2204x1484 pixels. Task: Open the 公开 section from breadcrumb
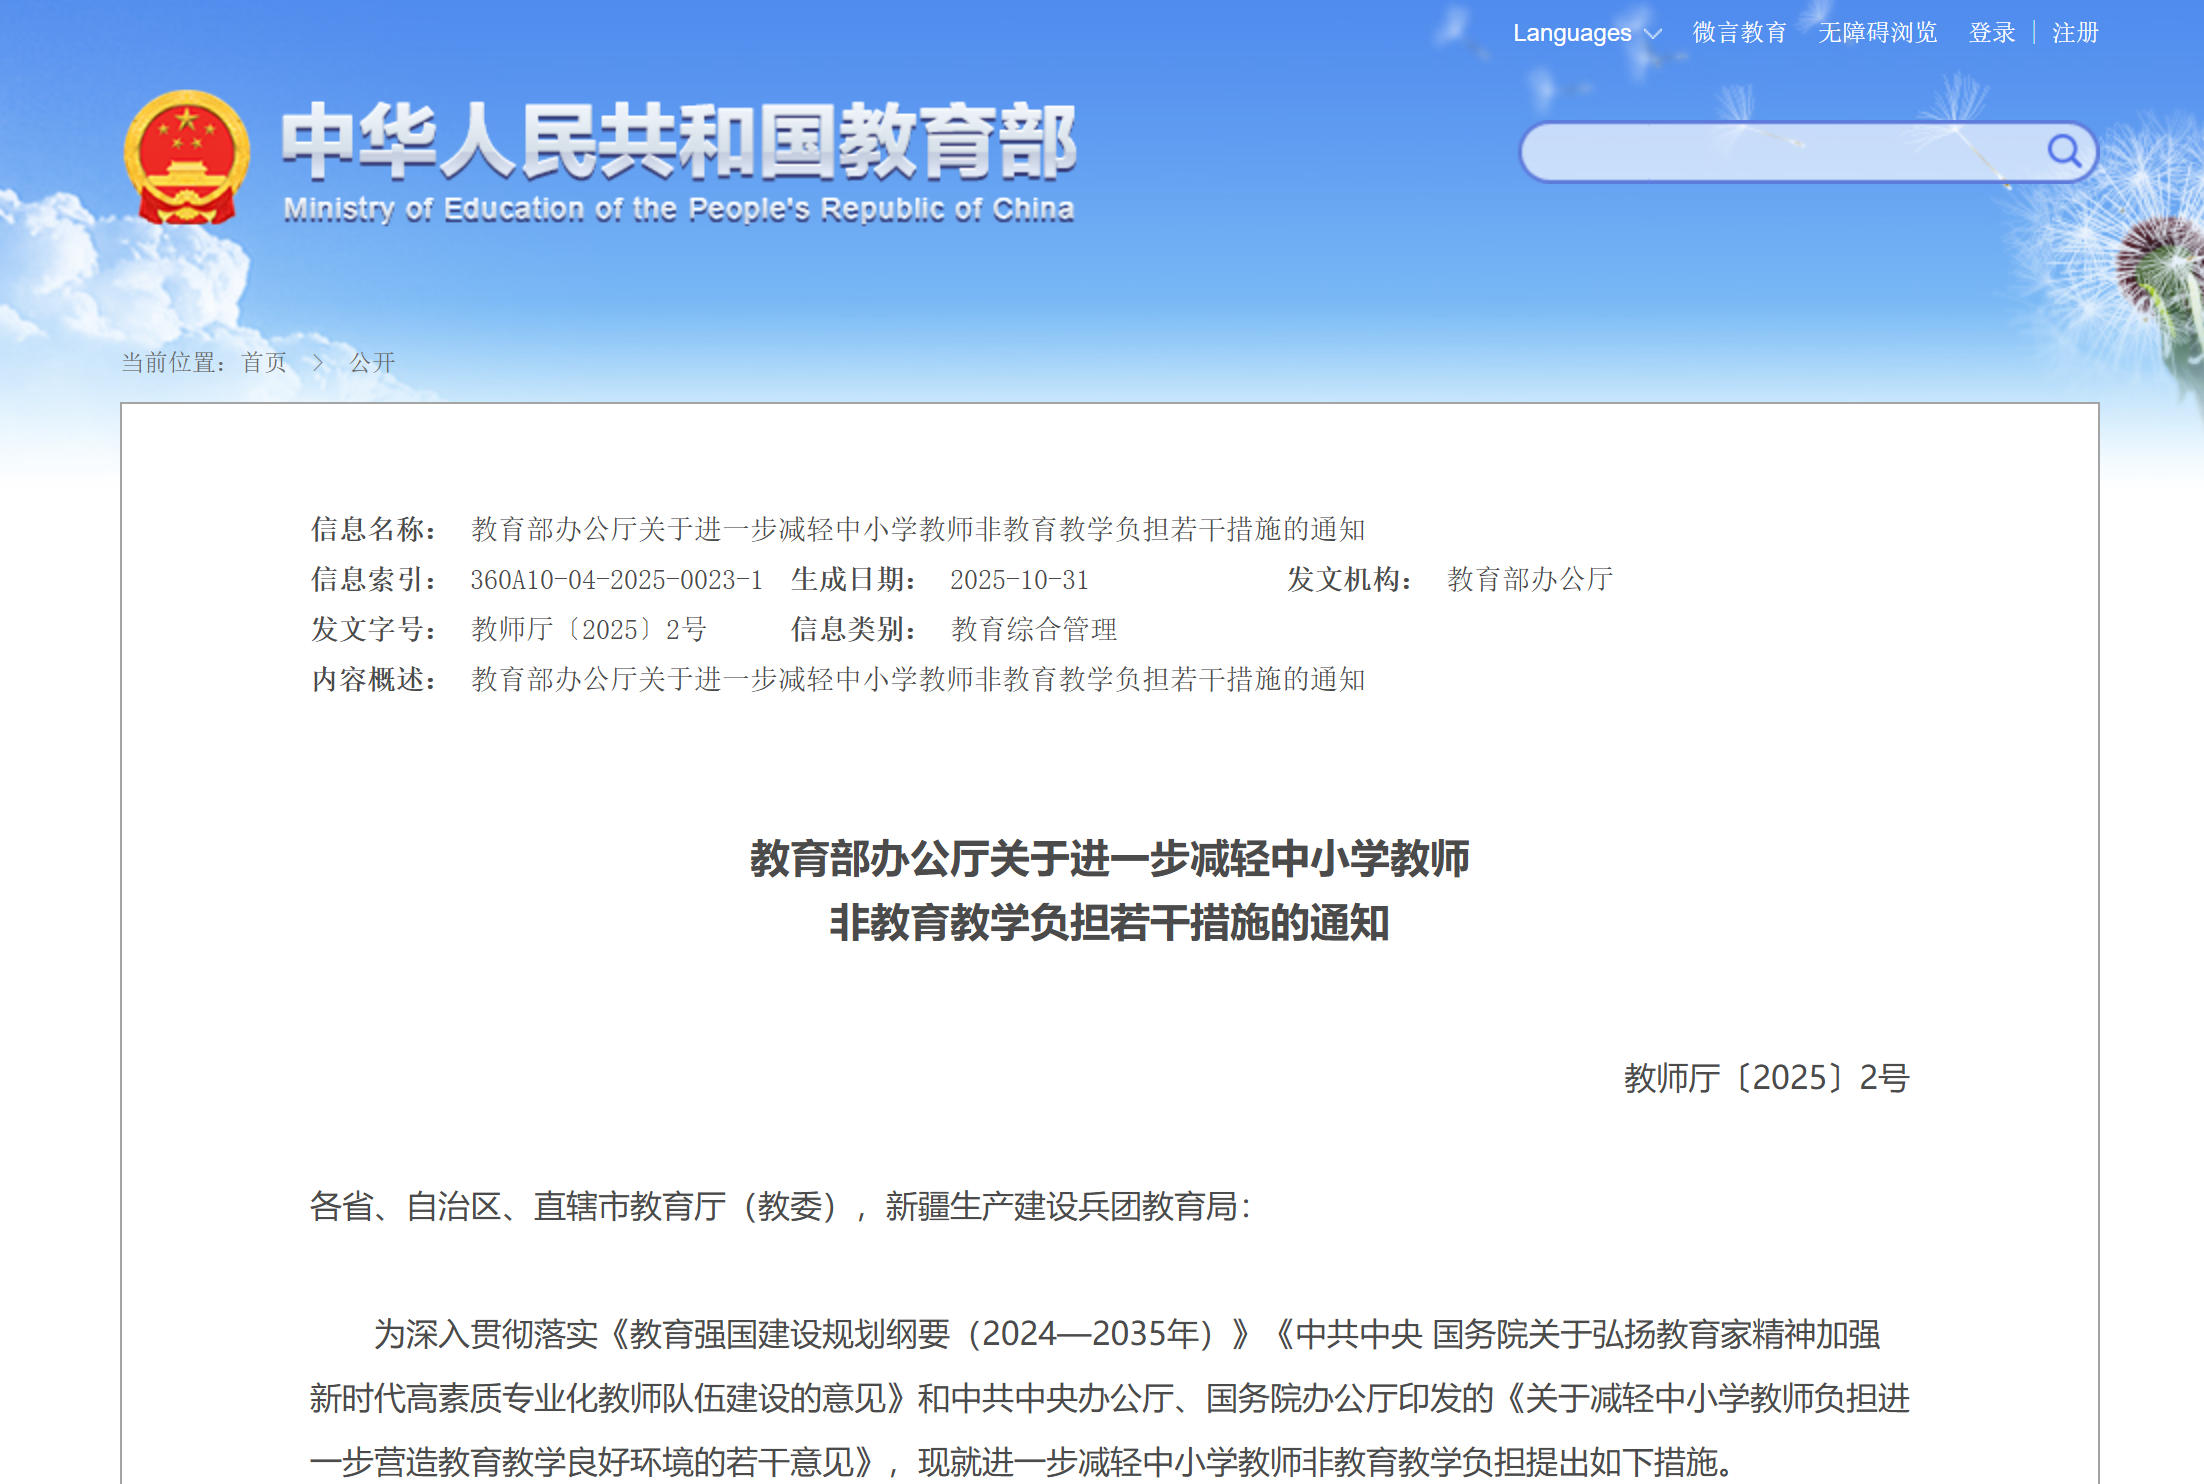coord(372,363)
